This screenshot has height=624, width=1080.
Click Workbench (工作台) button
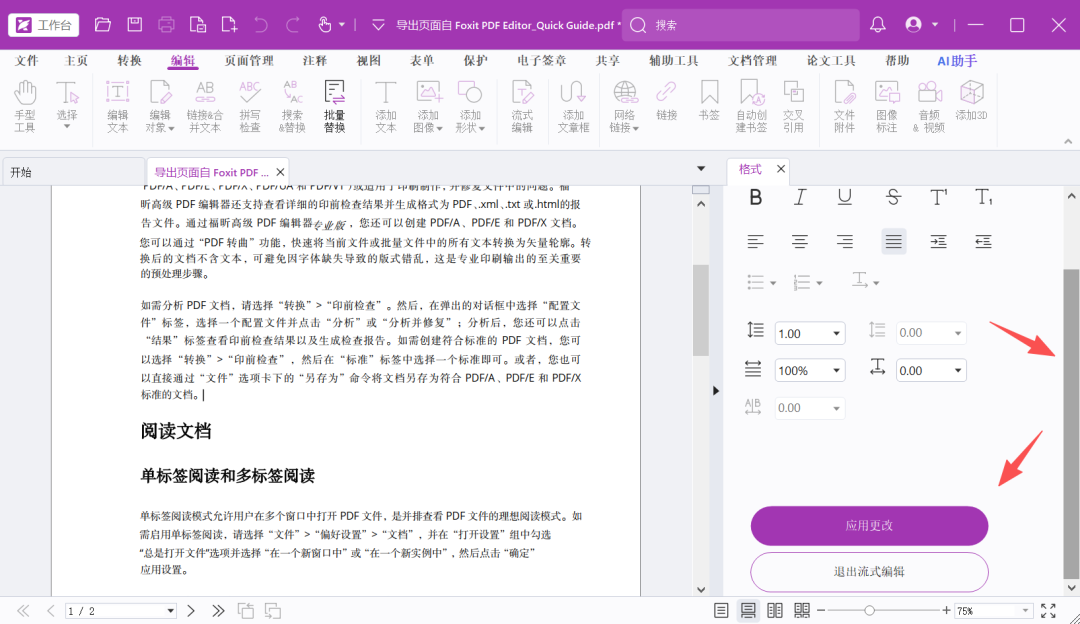point(43,25)
